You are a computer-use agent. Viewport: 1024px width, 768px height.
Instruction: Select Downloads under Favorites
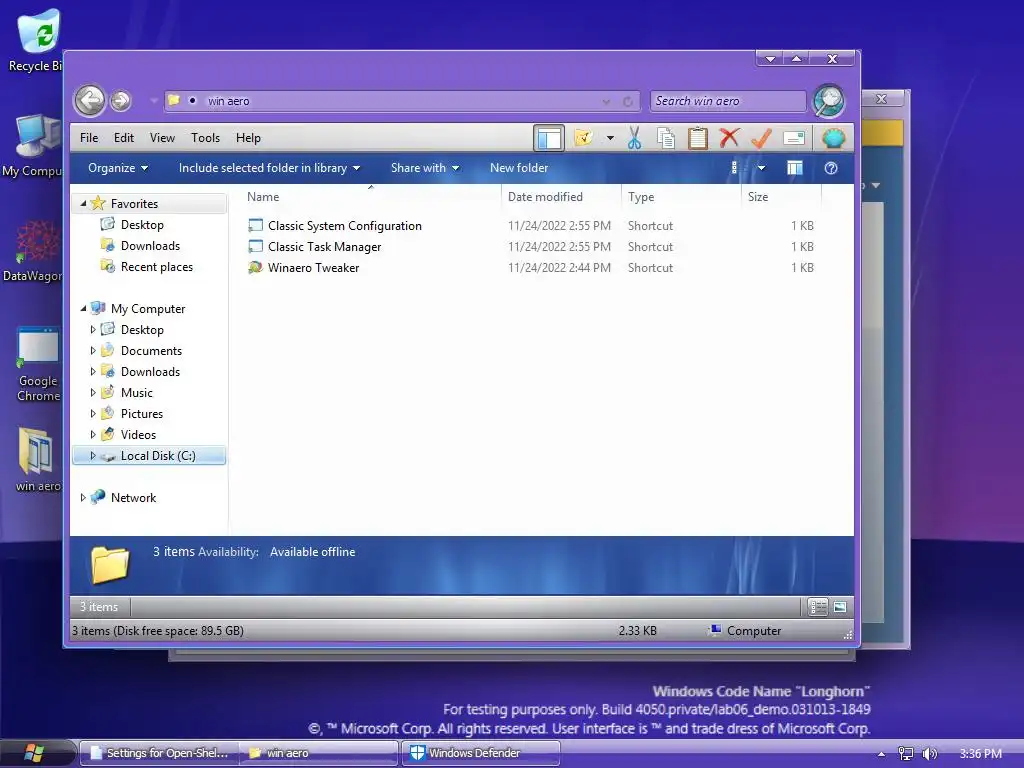[150, 246]
